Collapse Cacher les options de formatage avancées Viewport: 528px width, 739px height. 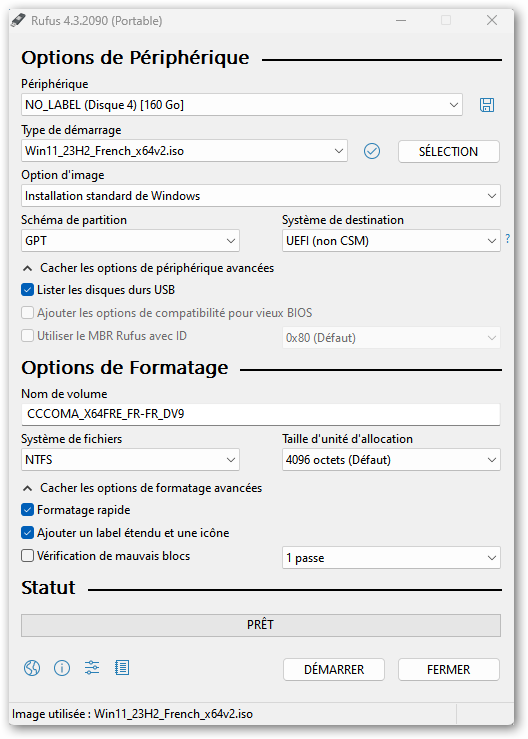point(142,488)
